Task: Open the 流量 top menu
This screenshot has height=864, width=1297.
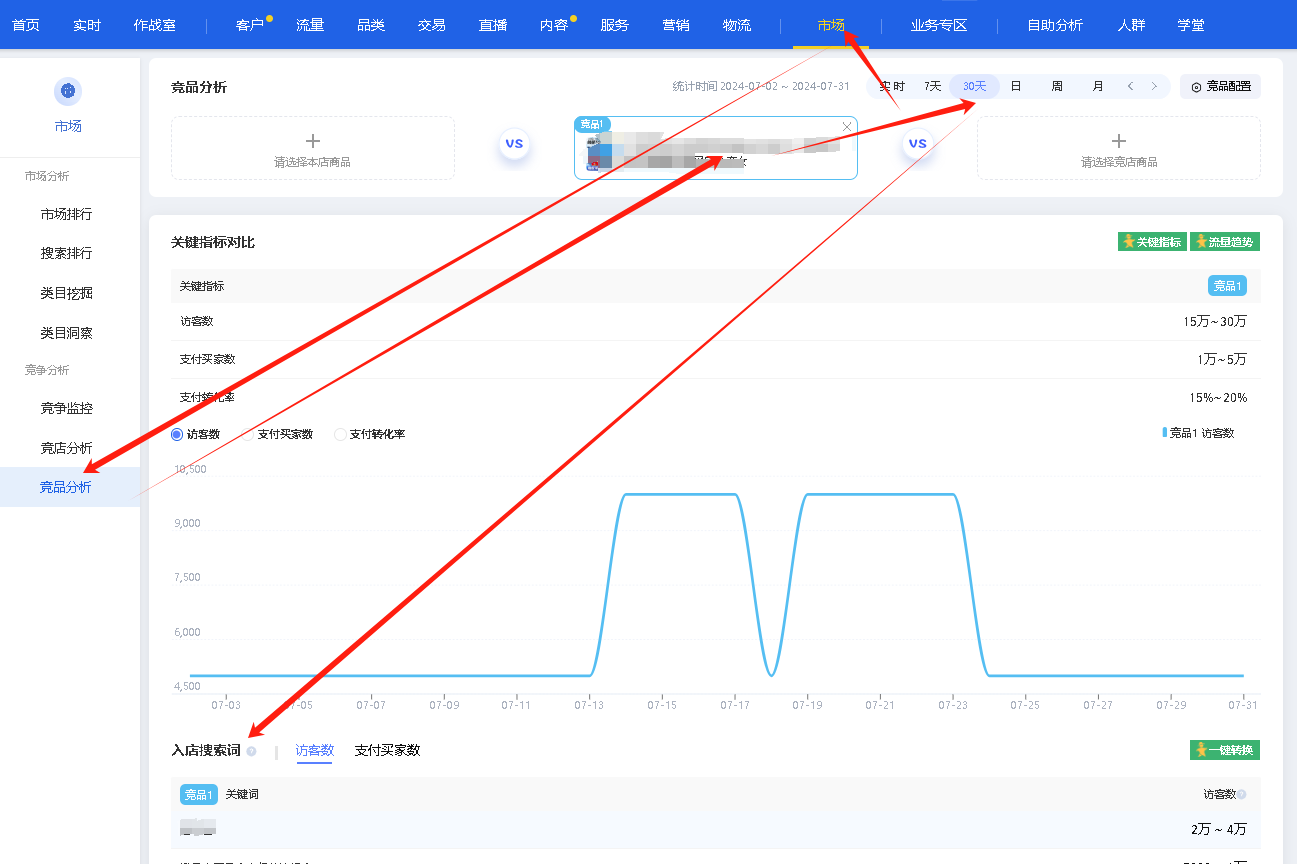Action: [310, 25]
